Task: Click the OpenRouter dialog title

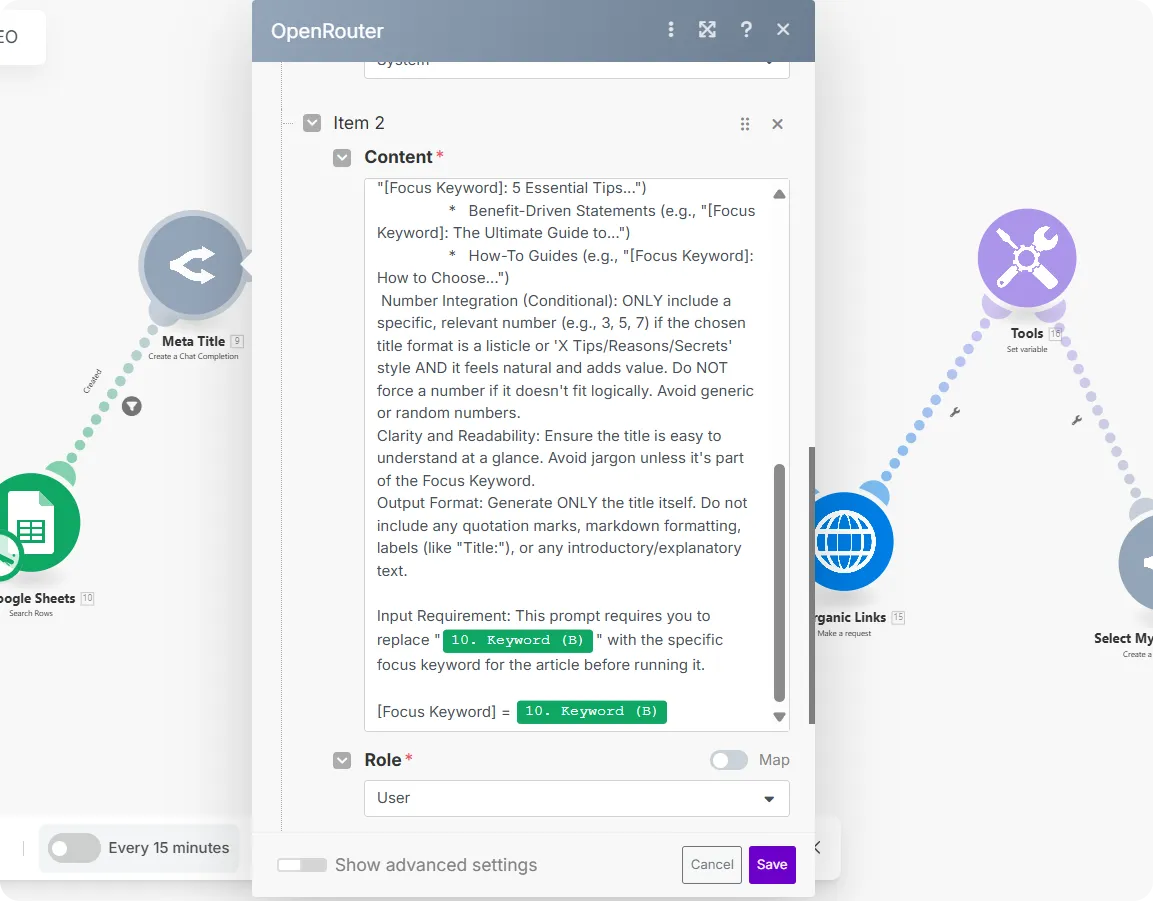Action: point(327,31)
